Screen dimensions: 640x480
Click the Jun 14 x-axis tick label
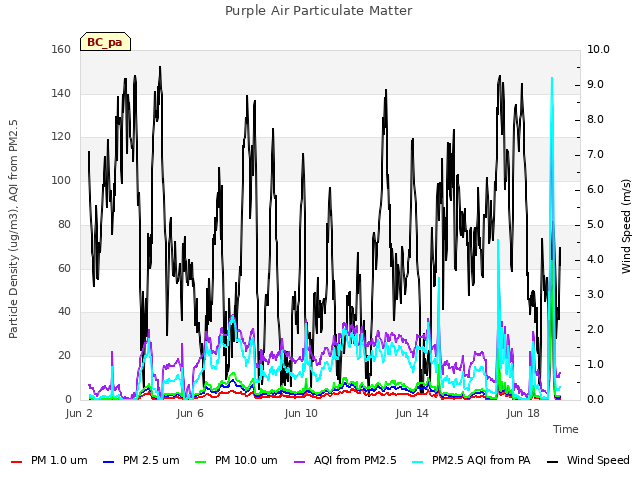coord(412,413)
